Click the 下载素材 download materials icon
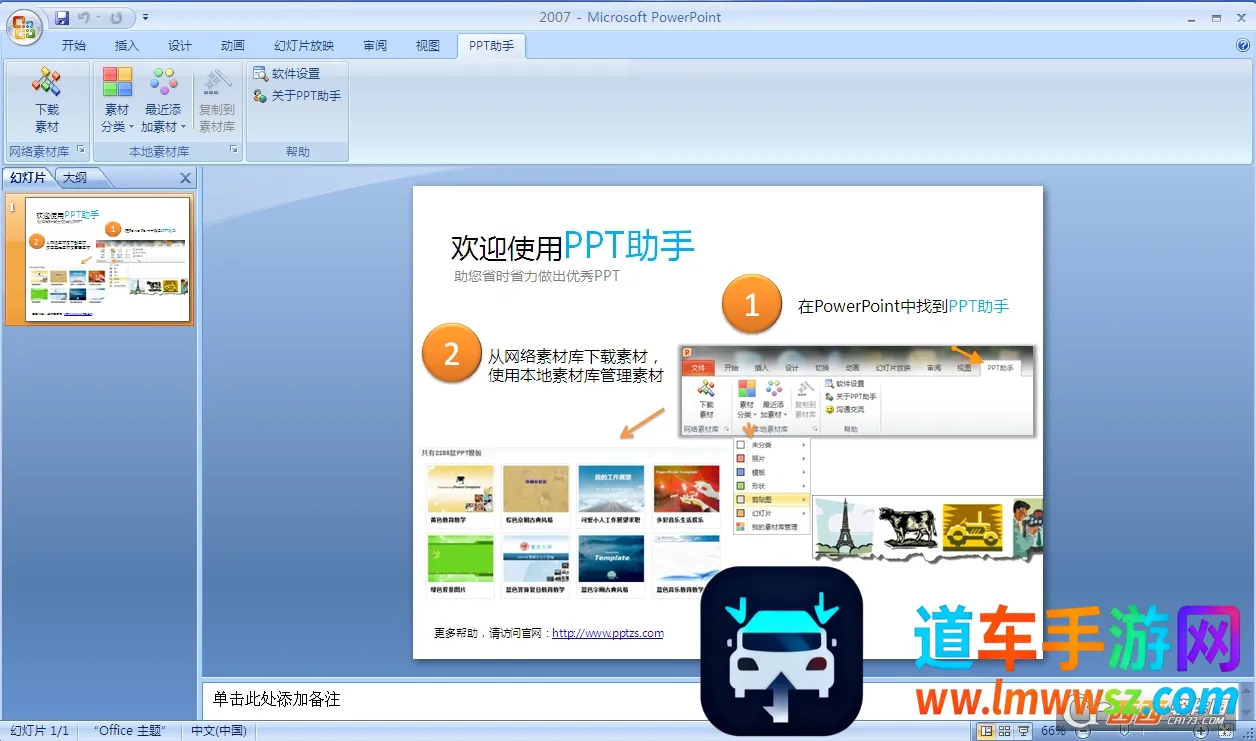 (47, 100)
